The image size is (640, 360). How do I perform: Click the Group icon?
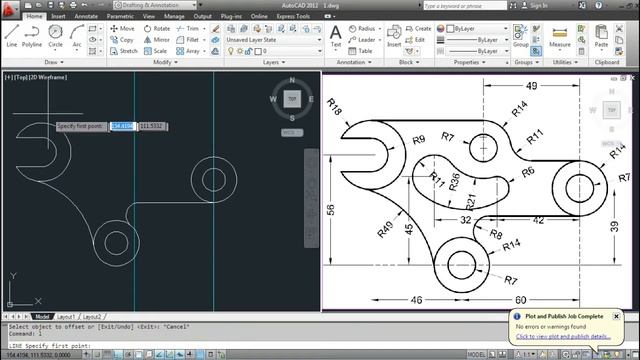520,36
